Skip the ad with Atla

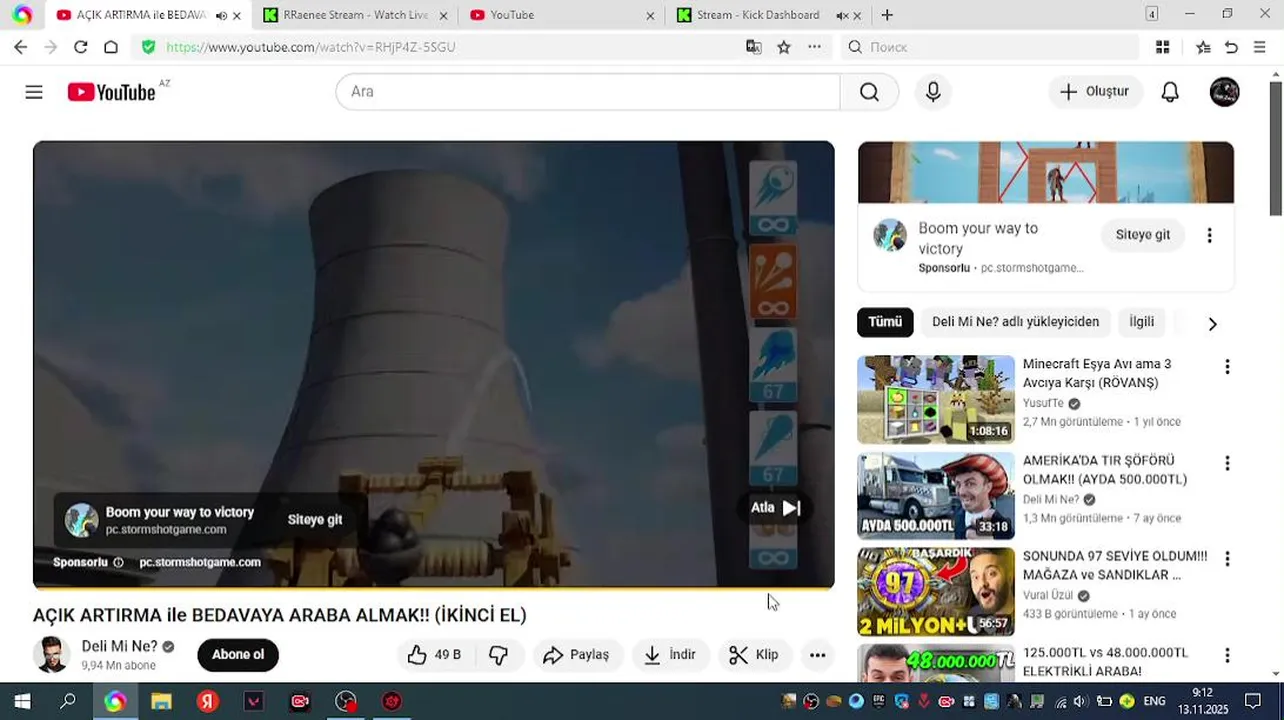point(776,508)
